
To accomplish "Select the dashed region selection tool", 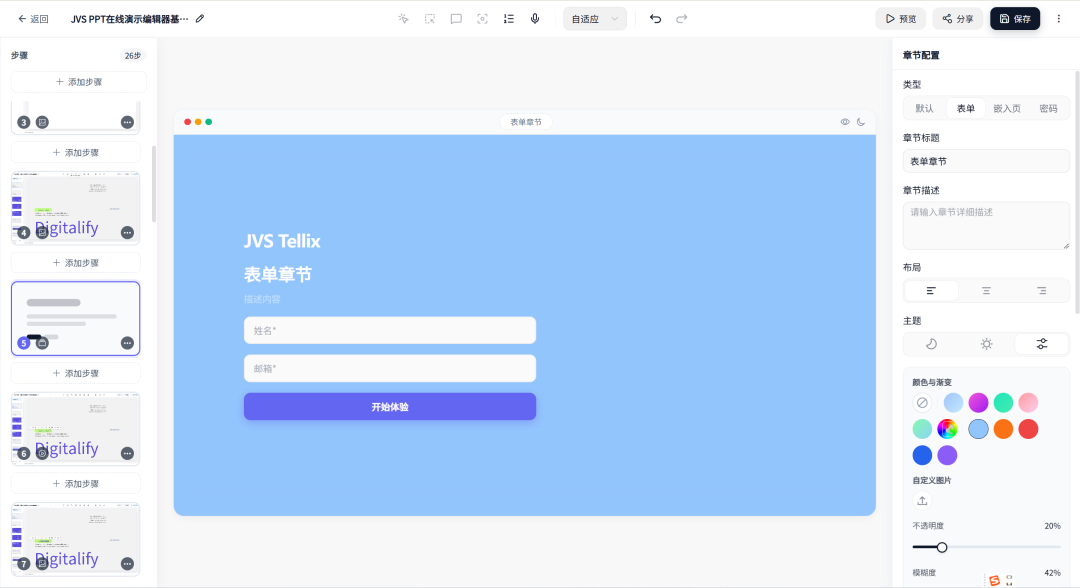I will [430, 19].
